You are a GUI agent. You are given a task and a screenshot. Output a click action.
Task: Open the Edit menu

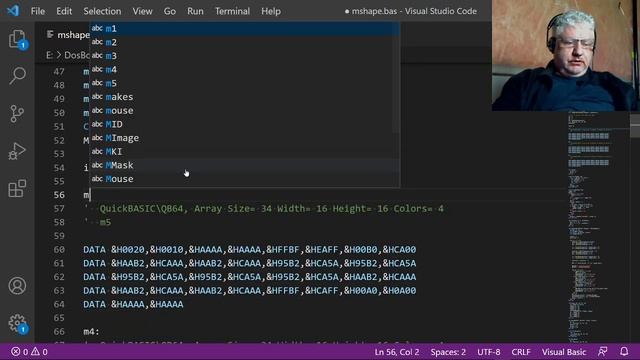tap(64, 11)
